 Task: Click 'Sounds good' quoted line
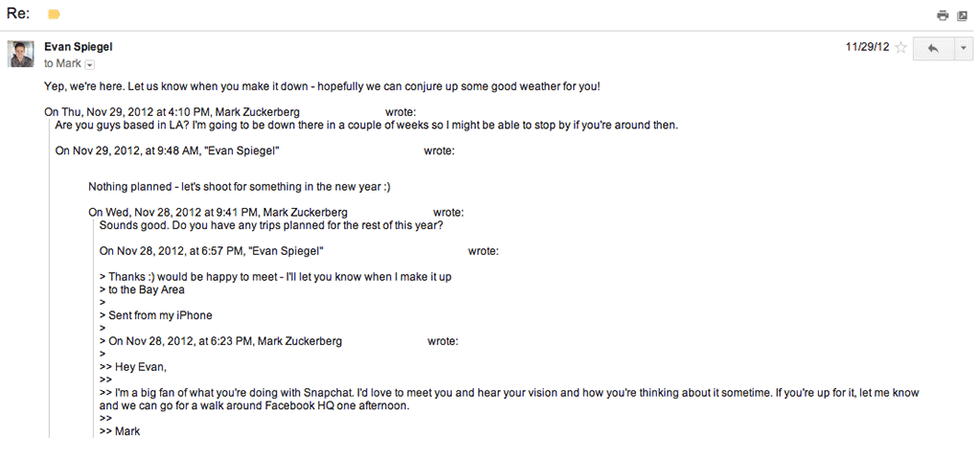270,225
